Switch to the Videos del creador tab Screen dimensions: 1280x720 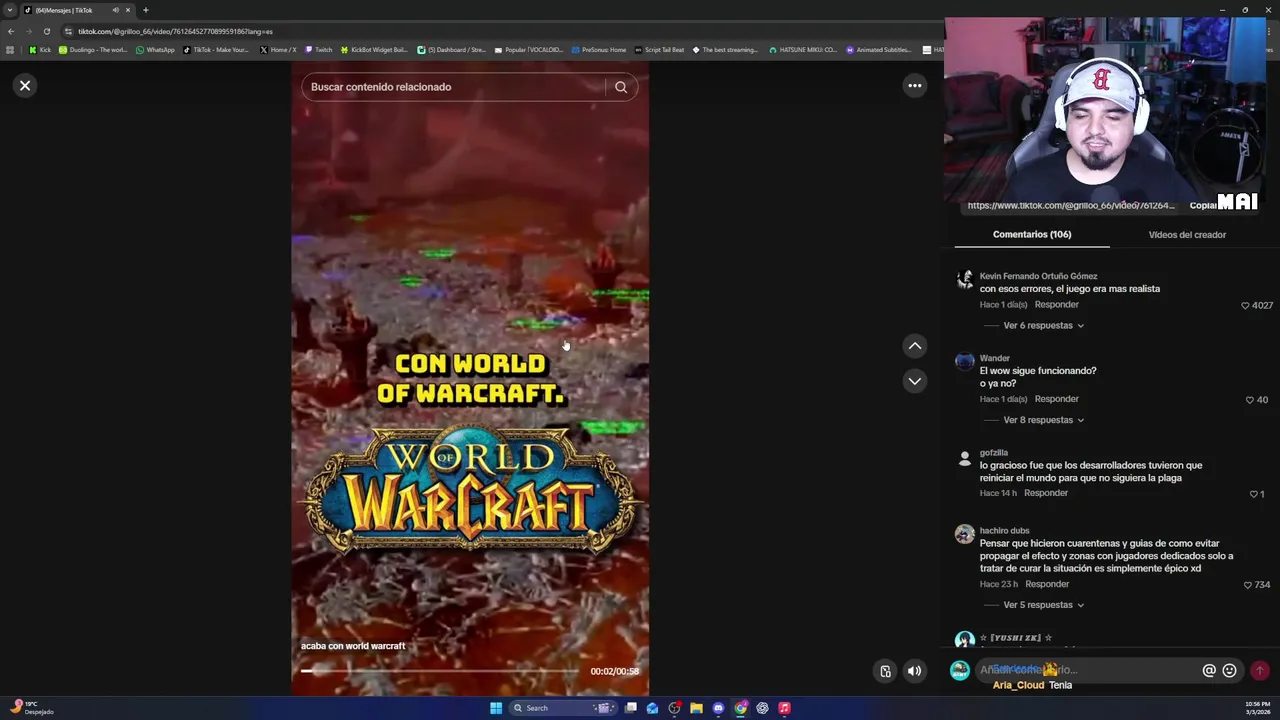click(1187, 234)
